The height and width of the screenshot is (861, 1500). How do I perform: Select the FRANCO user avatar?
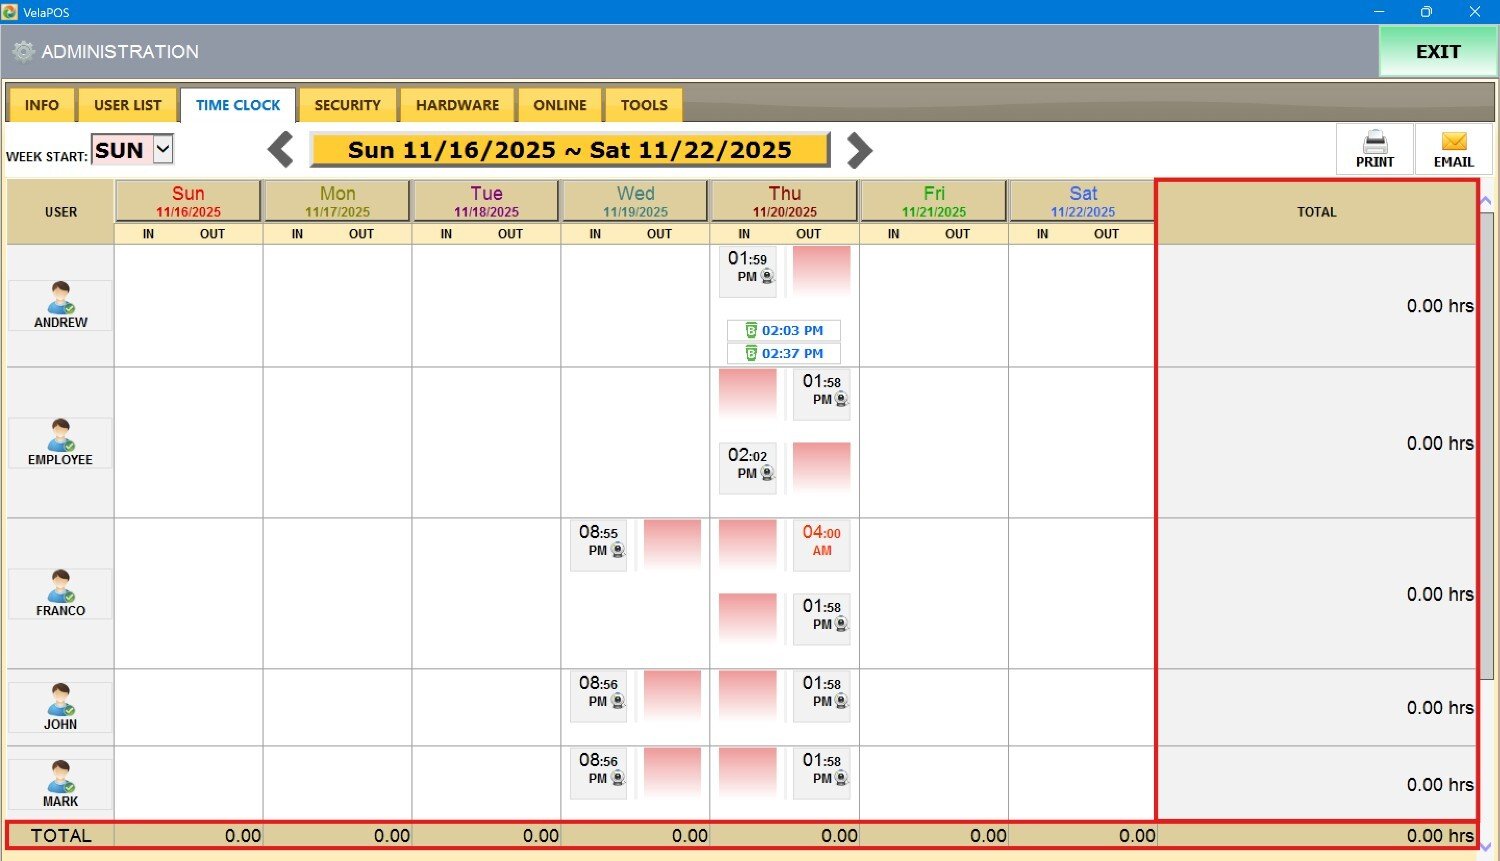60,587
